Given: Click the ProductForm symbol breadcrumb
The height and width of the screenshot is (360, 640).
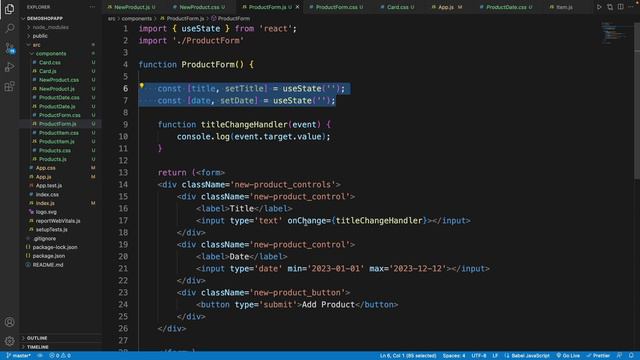Looking at the screenshot, I should [231, 18].
